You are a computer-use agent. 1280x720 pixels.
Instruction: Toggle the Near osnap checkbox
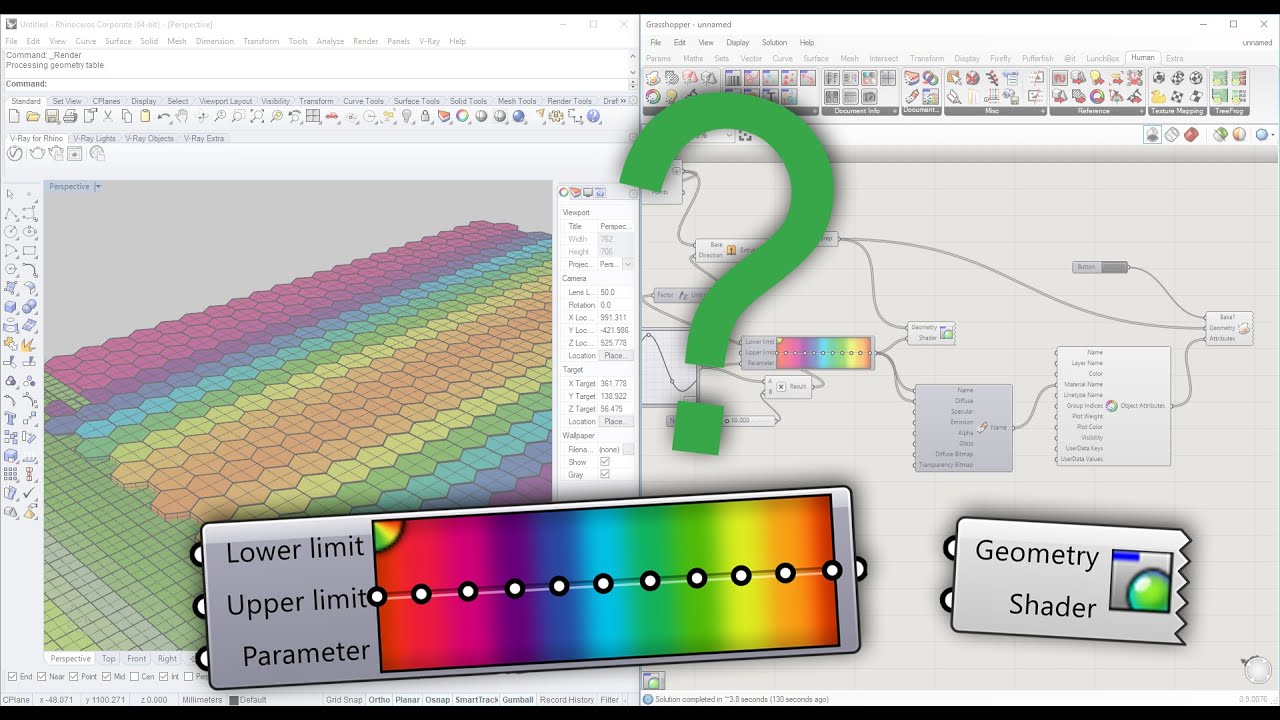43,677
